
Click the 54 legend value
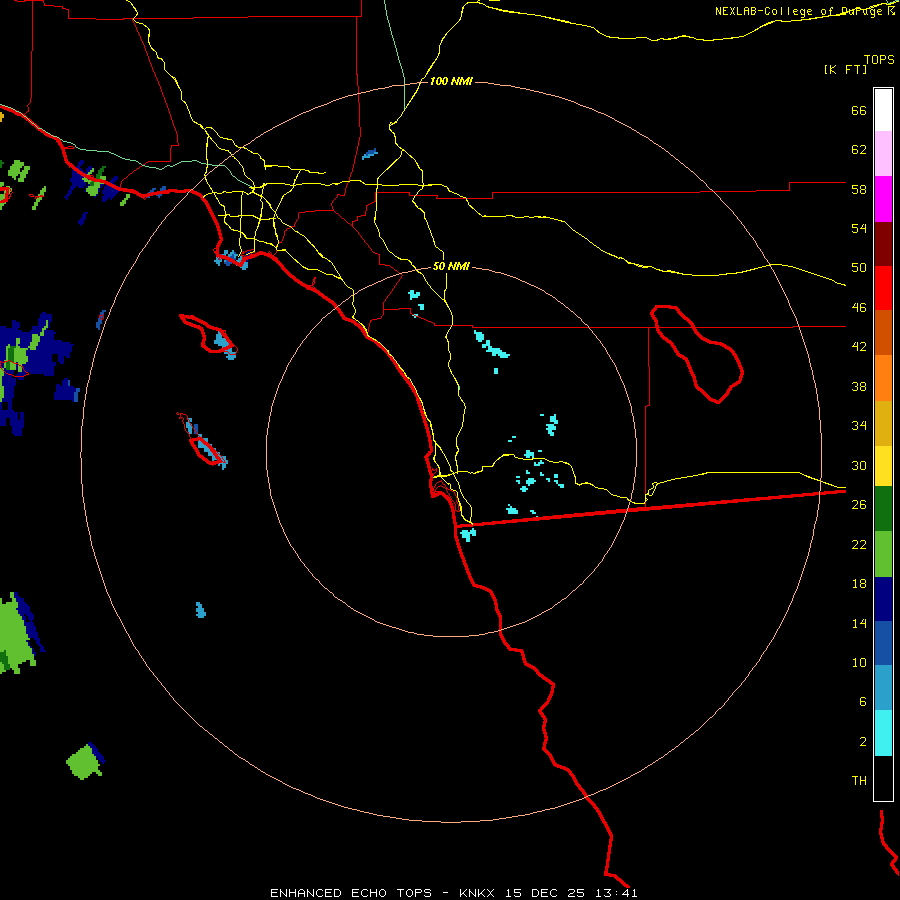click(859, 228)
